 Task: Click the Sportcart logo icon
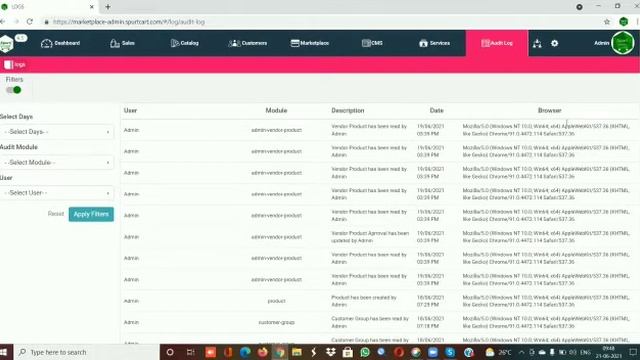[7, 44]
